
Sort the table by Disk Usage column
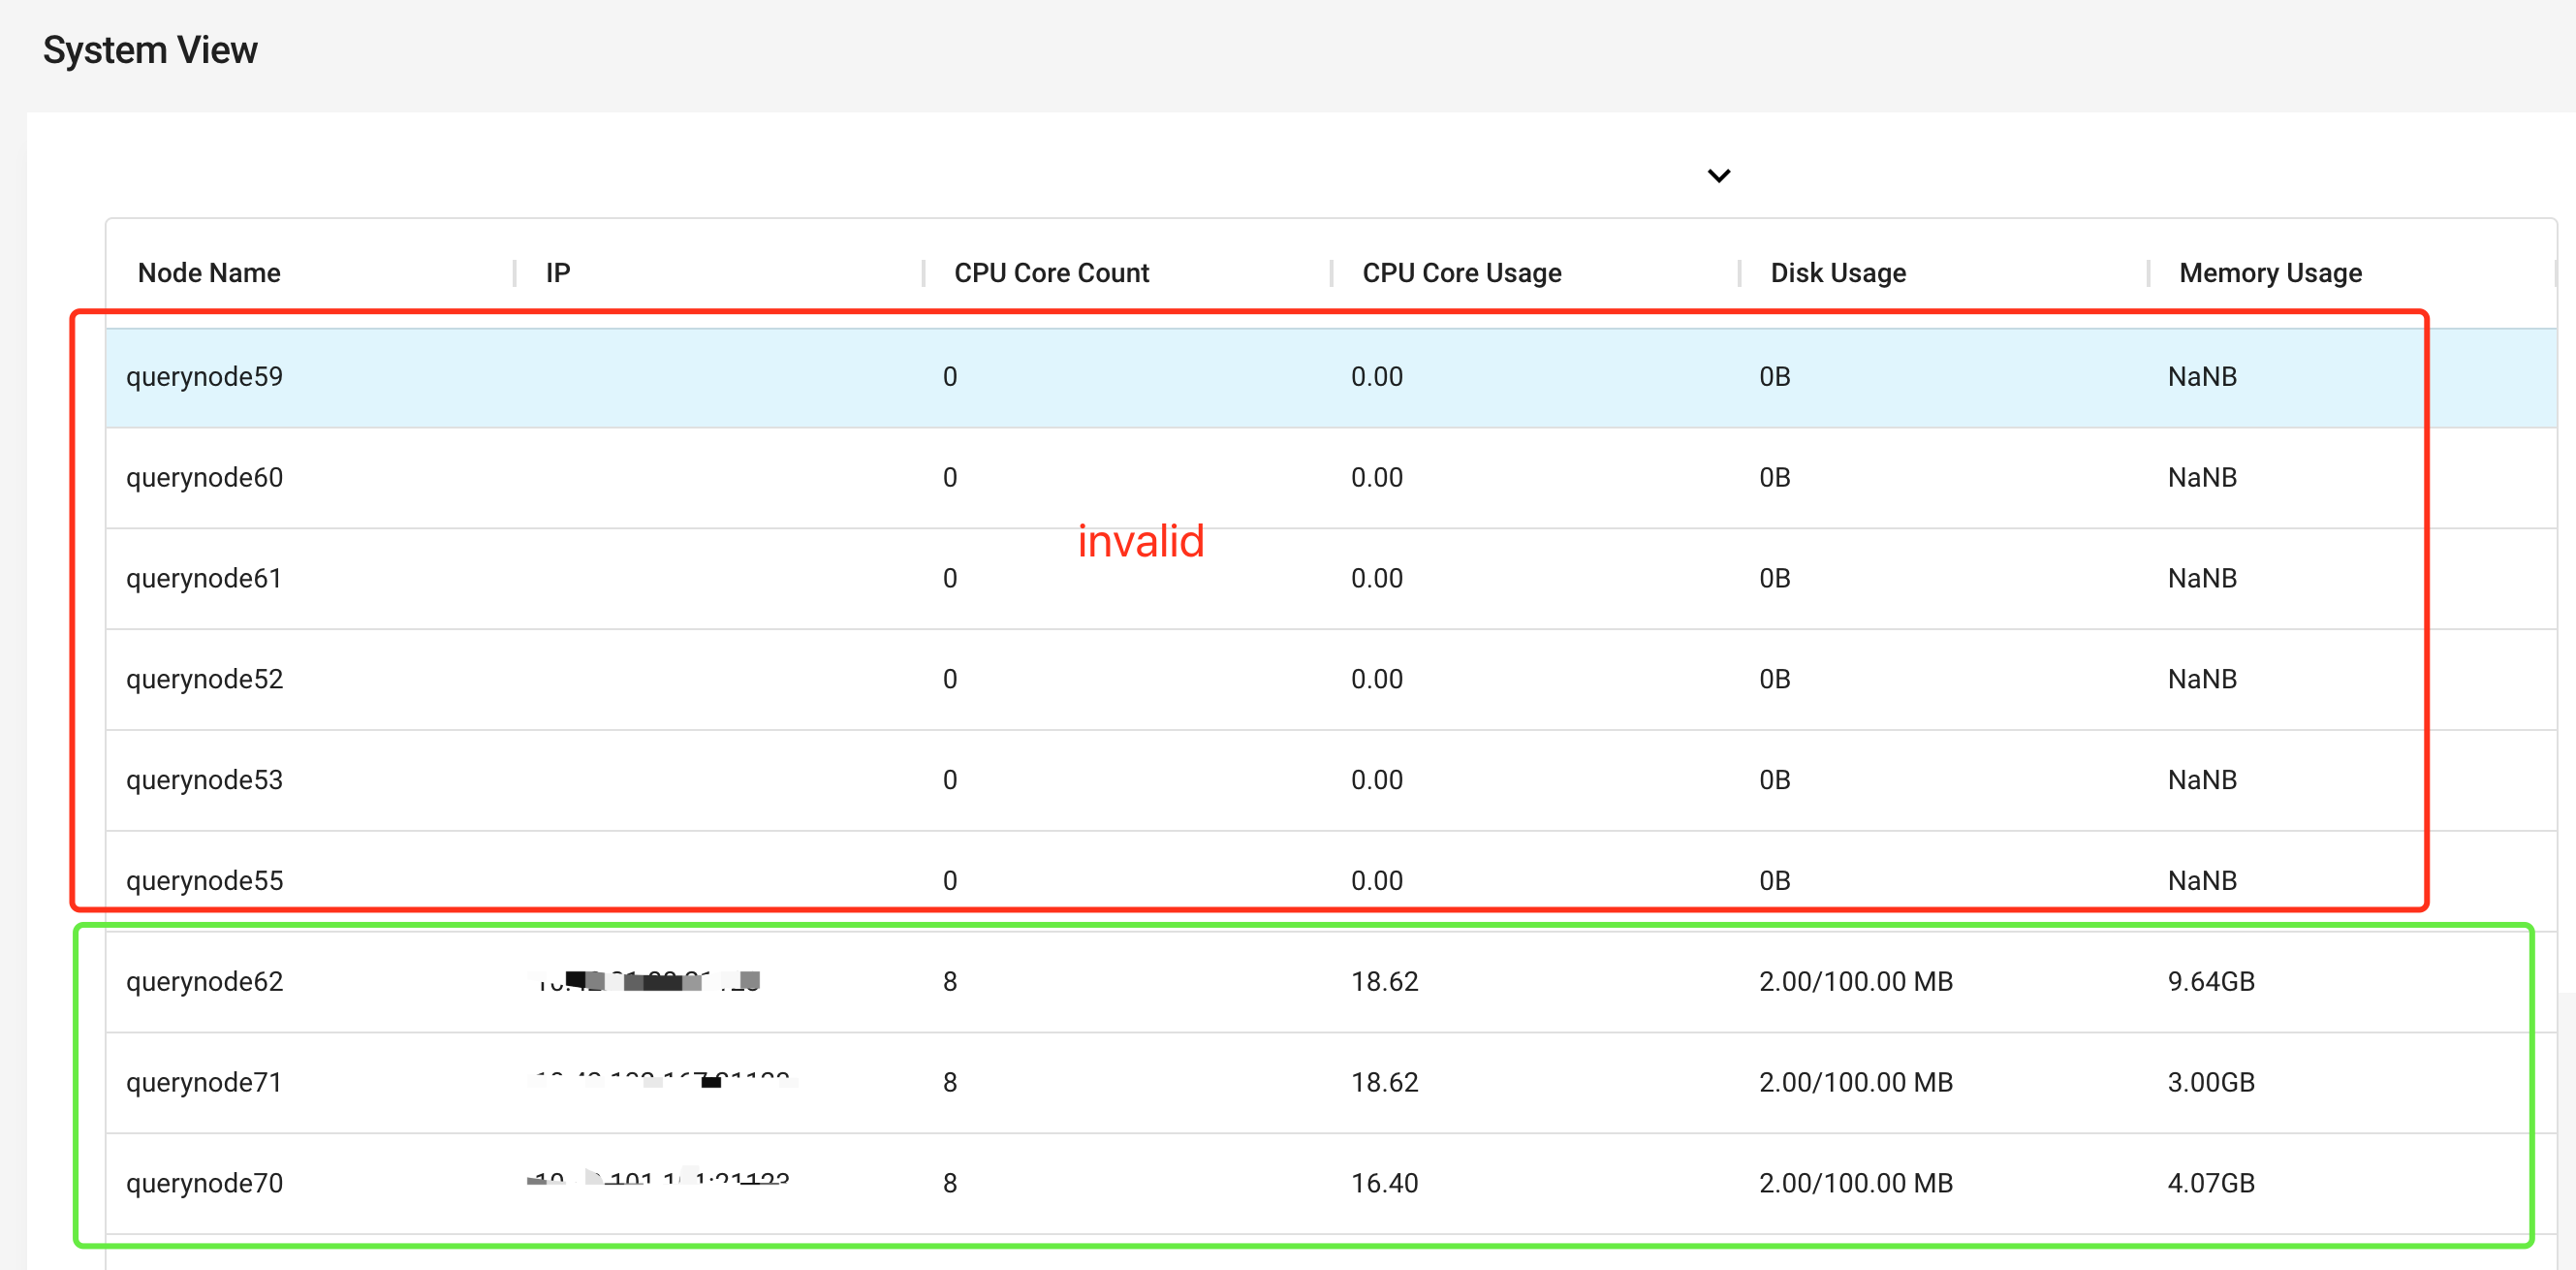pyautogui.click(x=1837, y=272)
